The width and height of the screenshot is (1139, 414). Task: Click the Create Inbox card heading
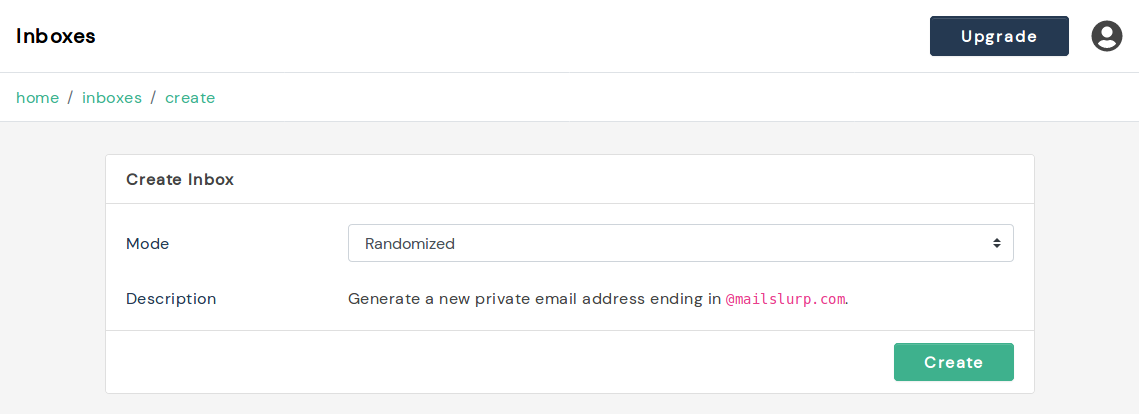tap(180, 180)
